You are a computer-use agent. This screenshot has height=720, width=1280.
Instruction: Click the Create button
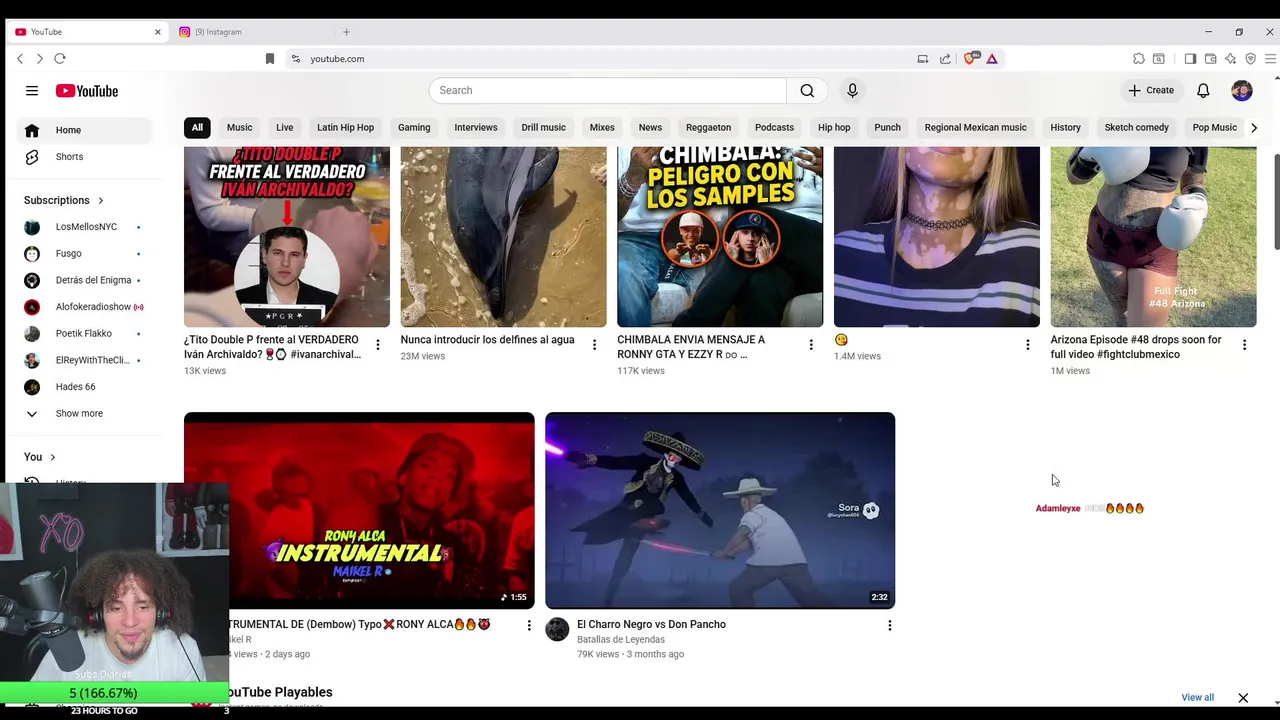click(1151, 90)
